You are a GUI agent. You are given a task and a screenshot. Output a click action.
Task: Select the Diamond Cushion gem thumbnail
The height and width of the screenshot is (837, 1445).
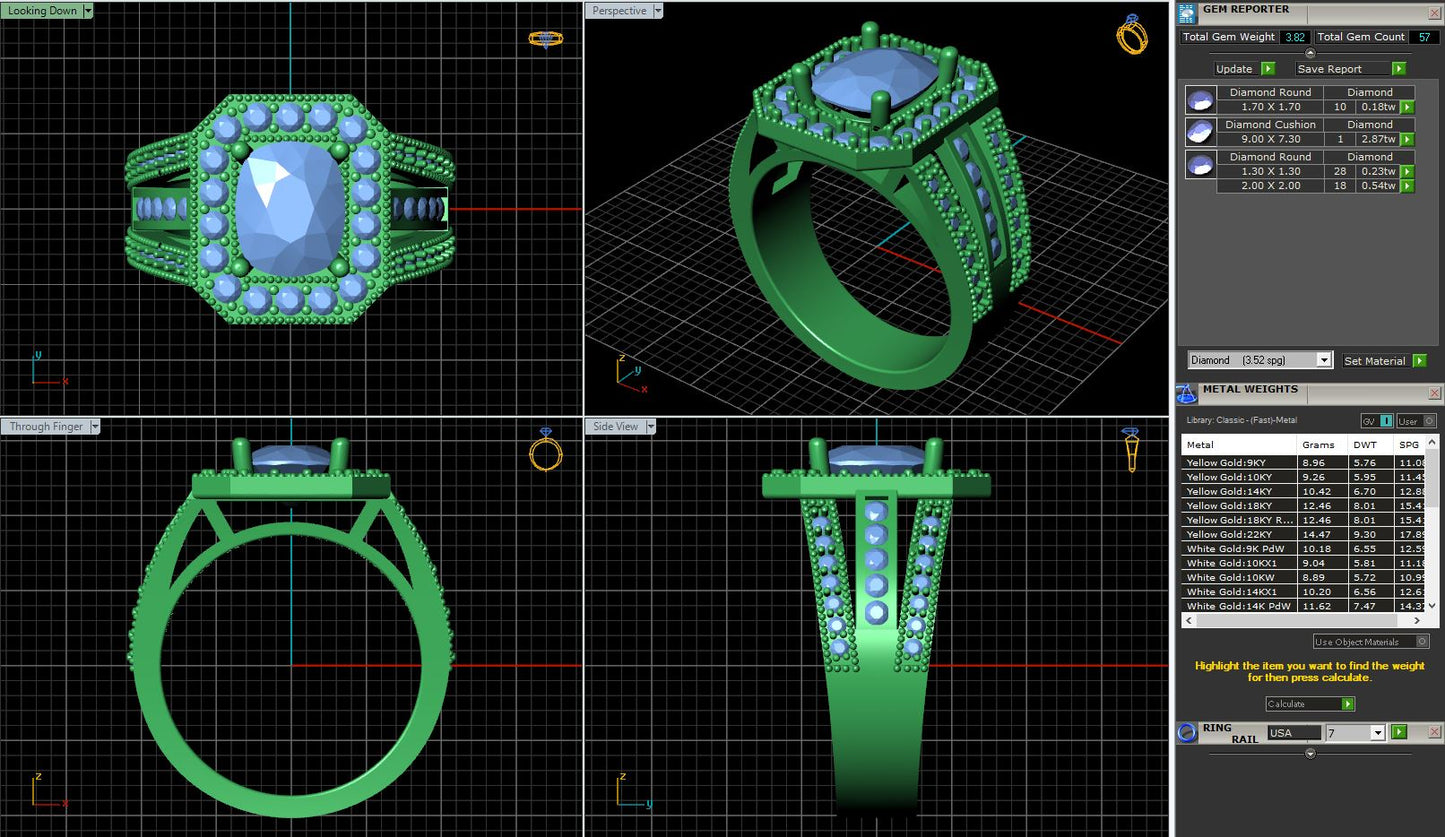pyautogui.click(x=1199, y=132)
